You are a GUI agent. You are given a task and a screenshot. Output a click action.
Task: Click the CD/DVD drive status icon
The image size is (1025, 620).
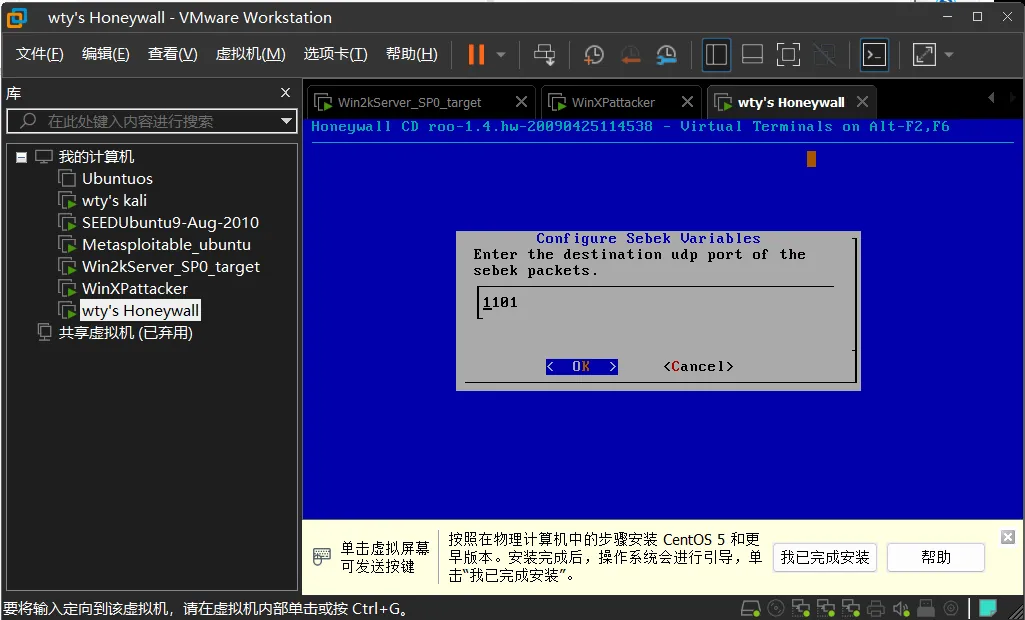[x=776, y=608]
